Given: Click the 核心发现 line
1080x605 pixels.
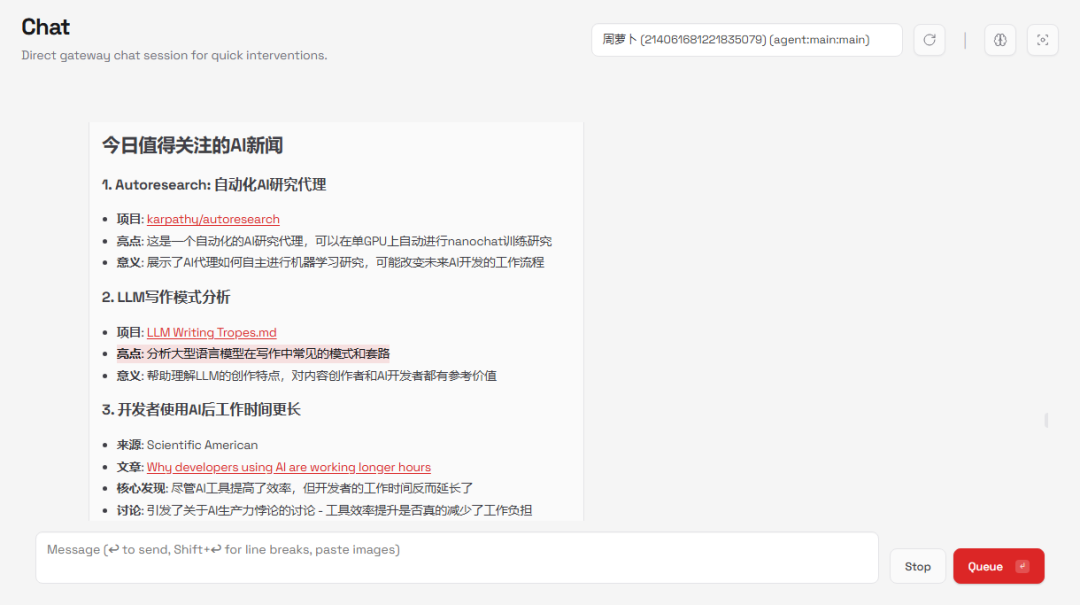Looking at the screenshot, I should (x=295, y=489).
